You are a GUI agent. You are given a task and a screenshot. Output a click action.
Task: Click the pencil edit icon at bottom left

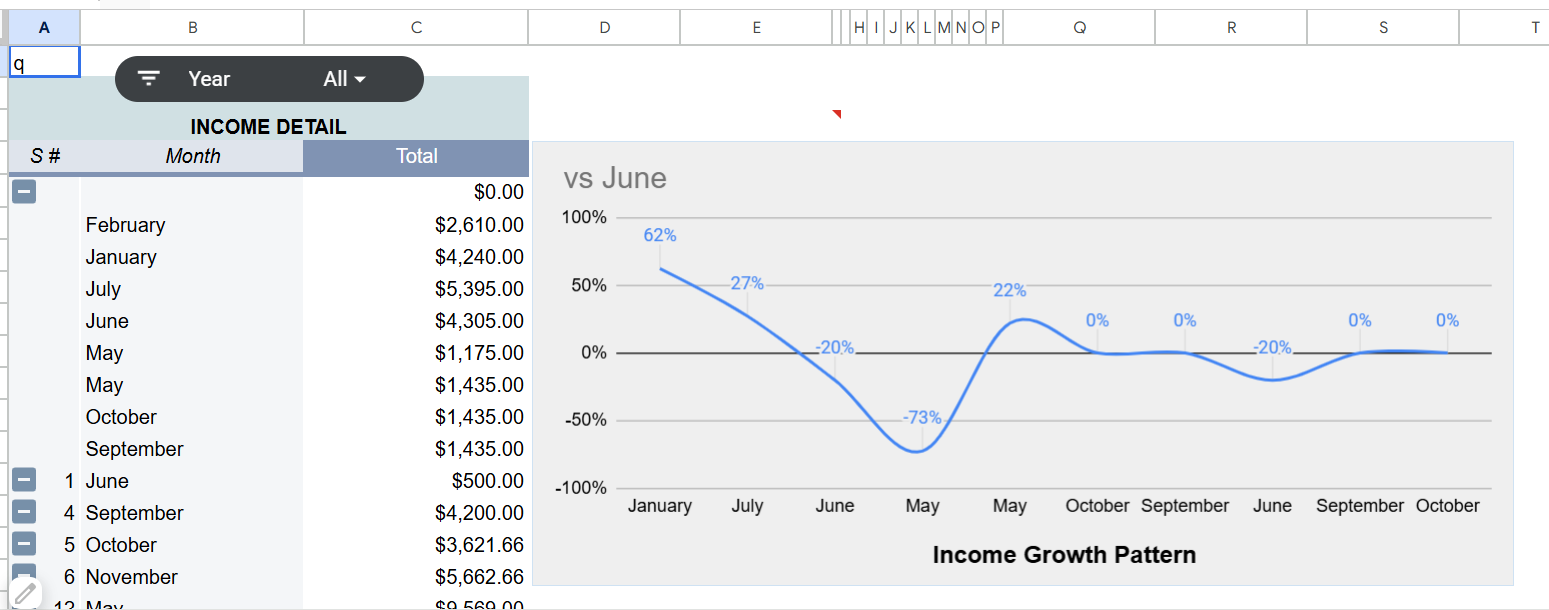[25, 594]
